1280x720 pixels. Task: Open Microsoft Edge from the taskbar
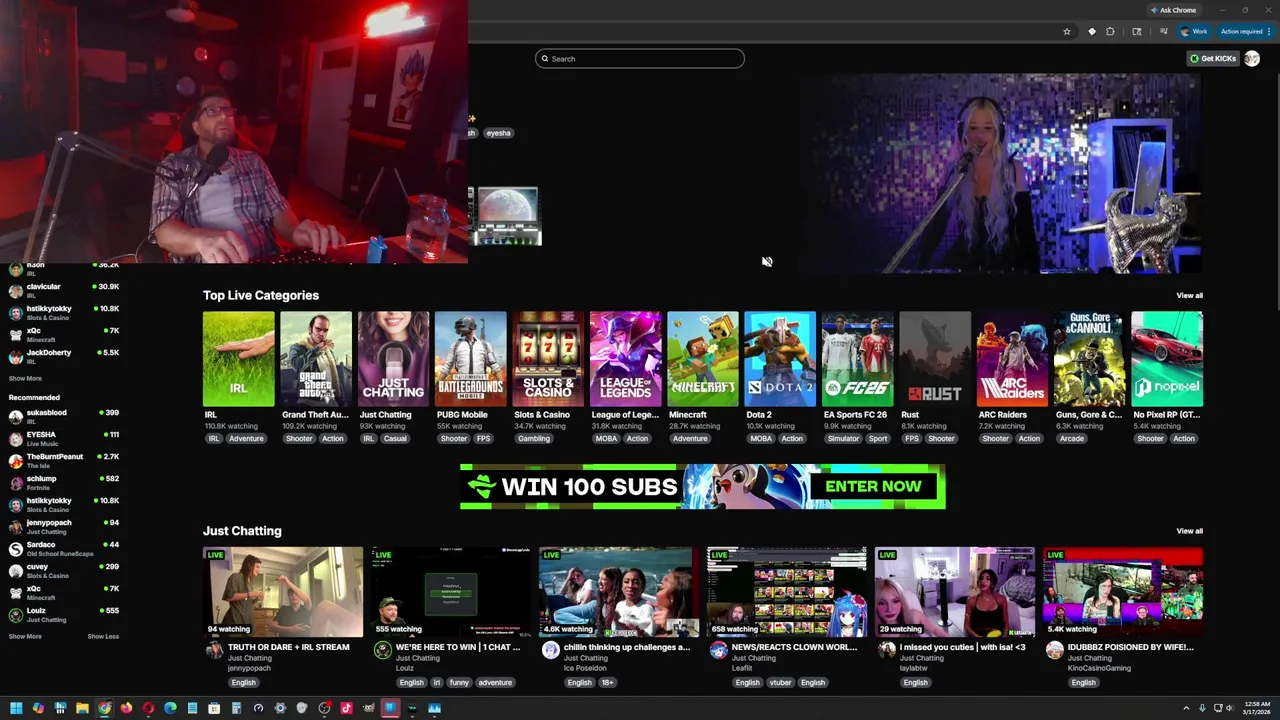[x=170, y=708]
